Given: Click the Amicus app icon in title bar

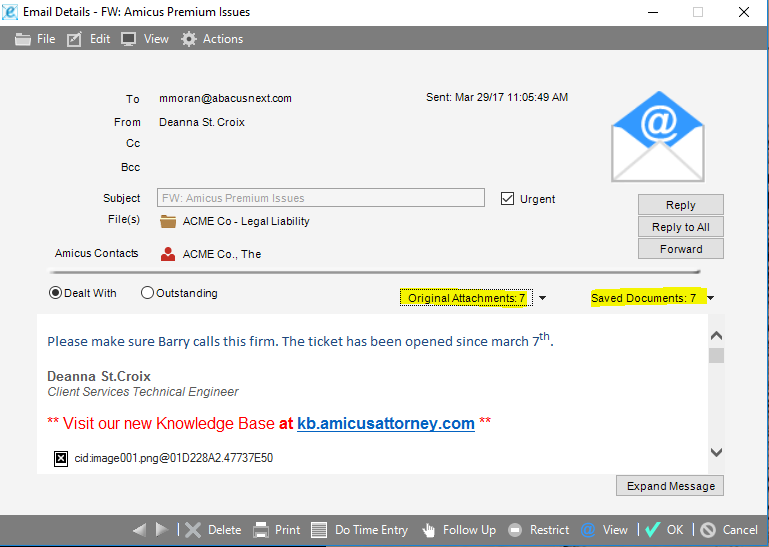Looking at the screenshot, I should point(10,12).
